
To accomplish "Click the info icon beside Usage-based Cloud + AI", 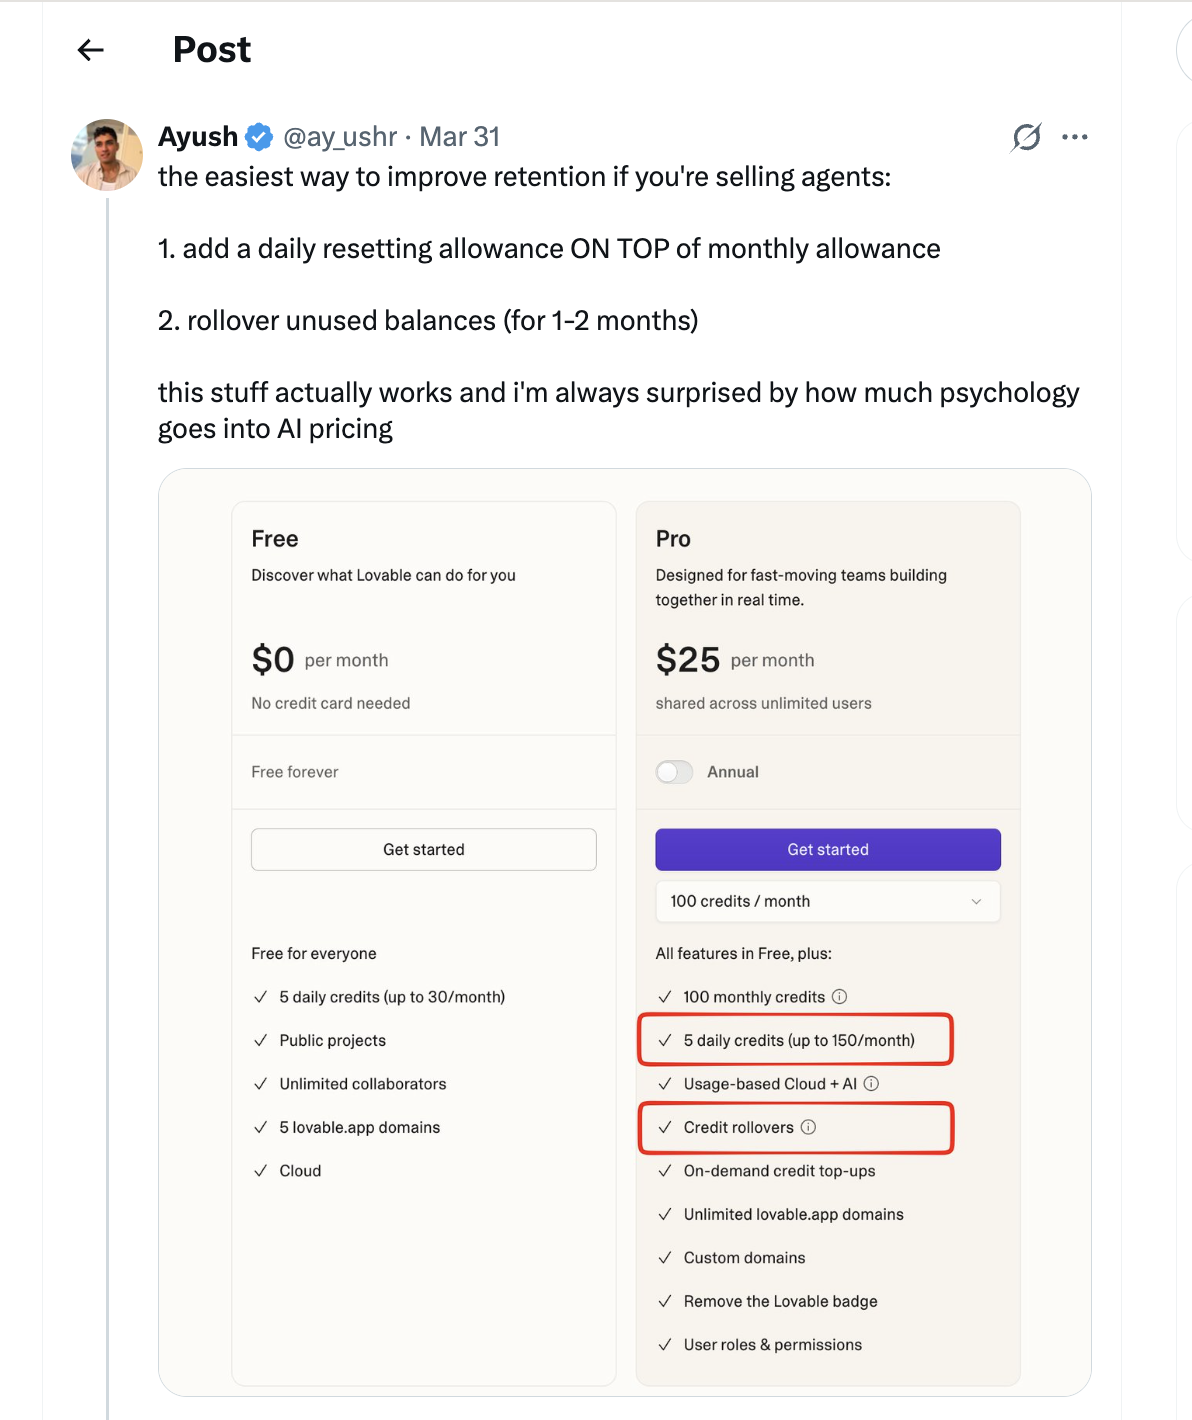I will click(871, 1083).
